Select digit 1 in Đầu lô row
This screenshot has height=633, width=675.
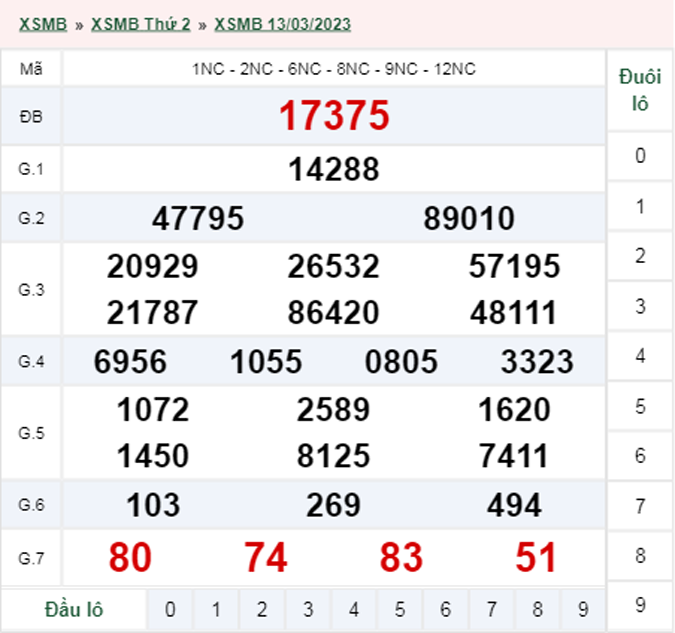(x=216, y=609)
